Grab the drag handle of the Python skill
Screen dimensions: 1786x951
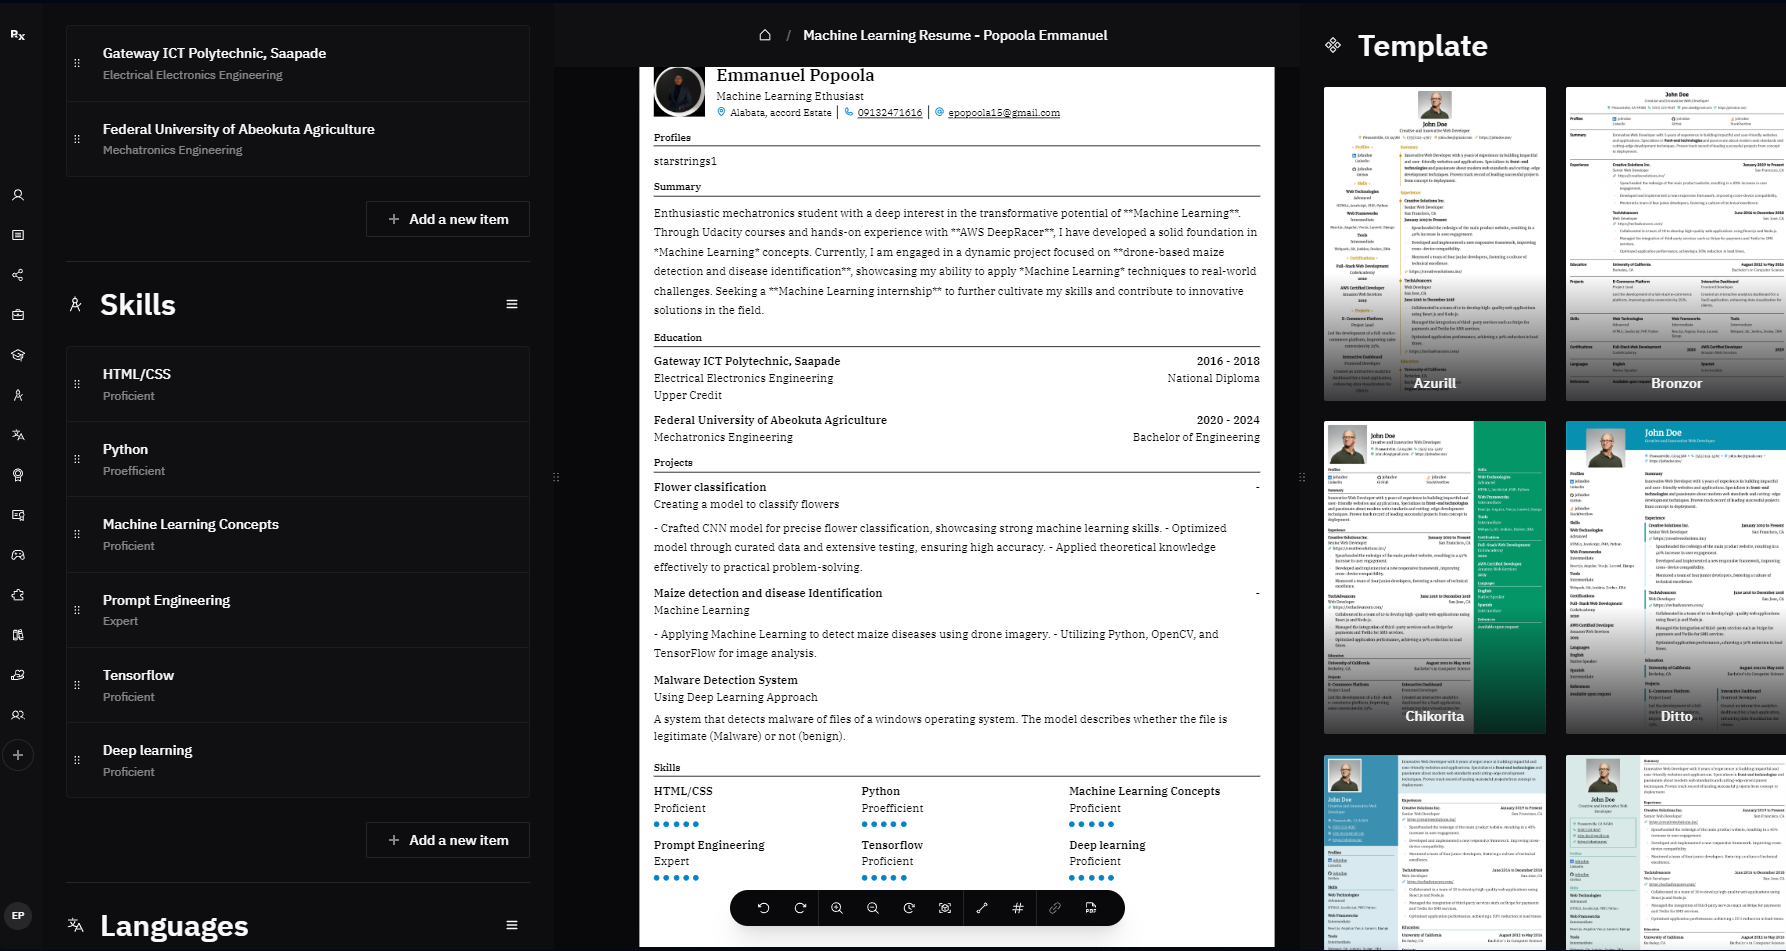pos(77,459)
